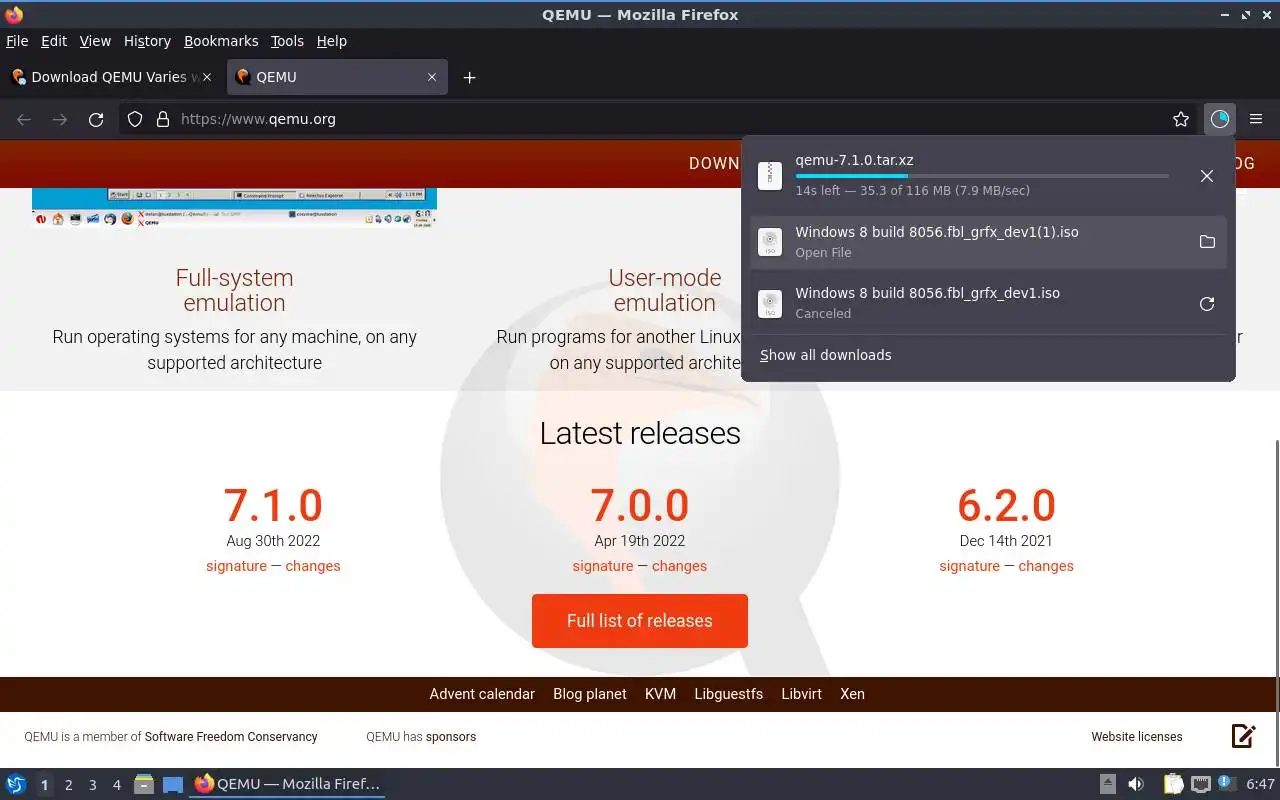The width and height of the screenshot is (1280, 800).
Task: Open changes link for 6.2.0
Action: point(1046,566)
